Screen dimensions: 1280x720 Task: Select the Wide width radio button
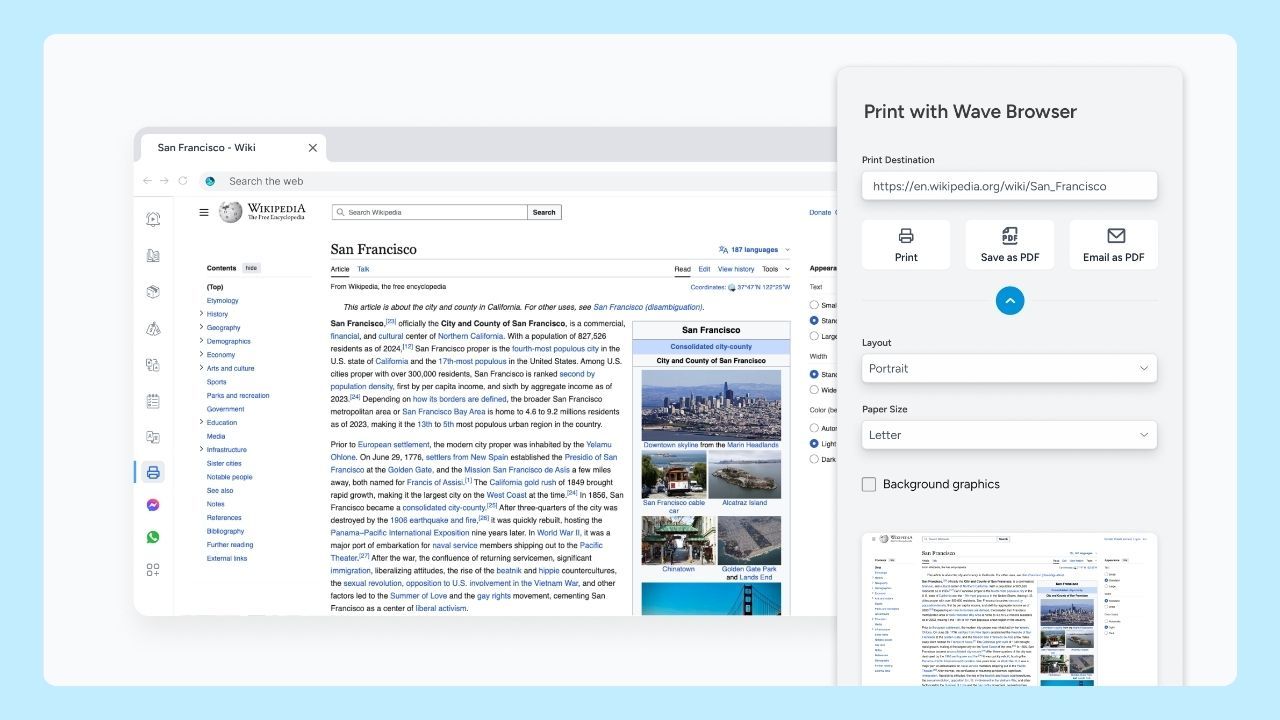click(814, 390)
